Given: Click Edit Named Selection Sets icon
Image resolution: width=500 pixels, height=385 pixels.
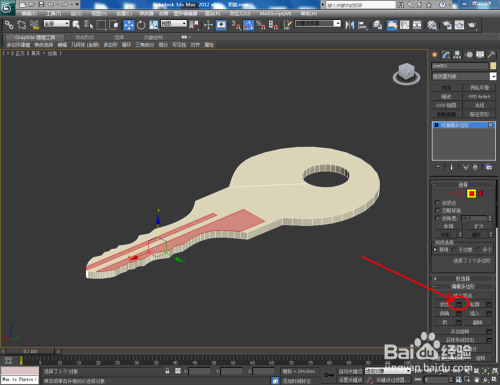Looking at the screenshot, I should click(x=288, y=25).
